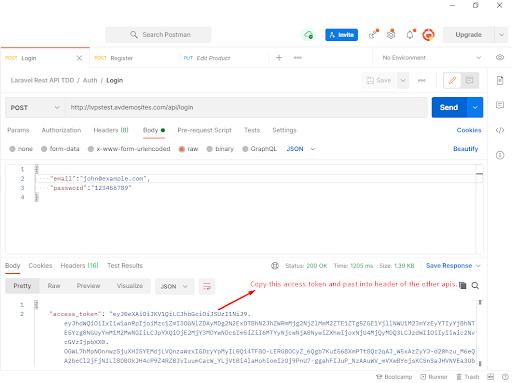
Task: Open request info icon in right sidebar
Action: coord(500,155)
